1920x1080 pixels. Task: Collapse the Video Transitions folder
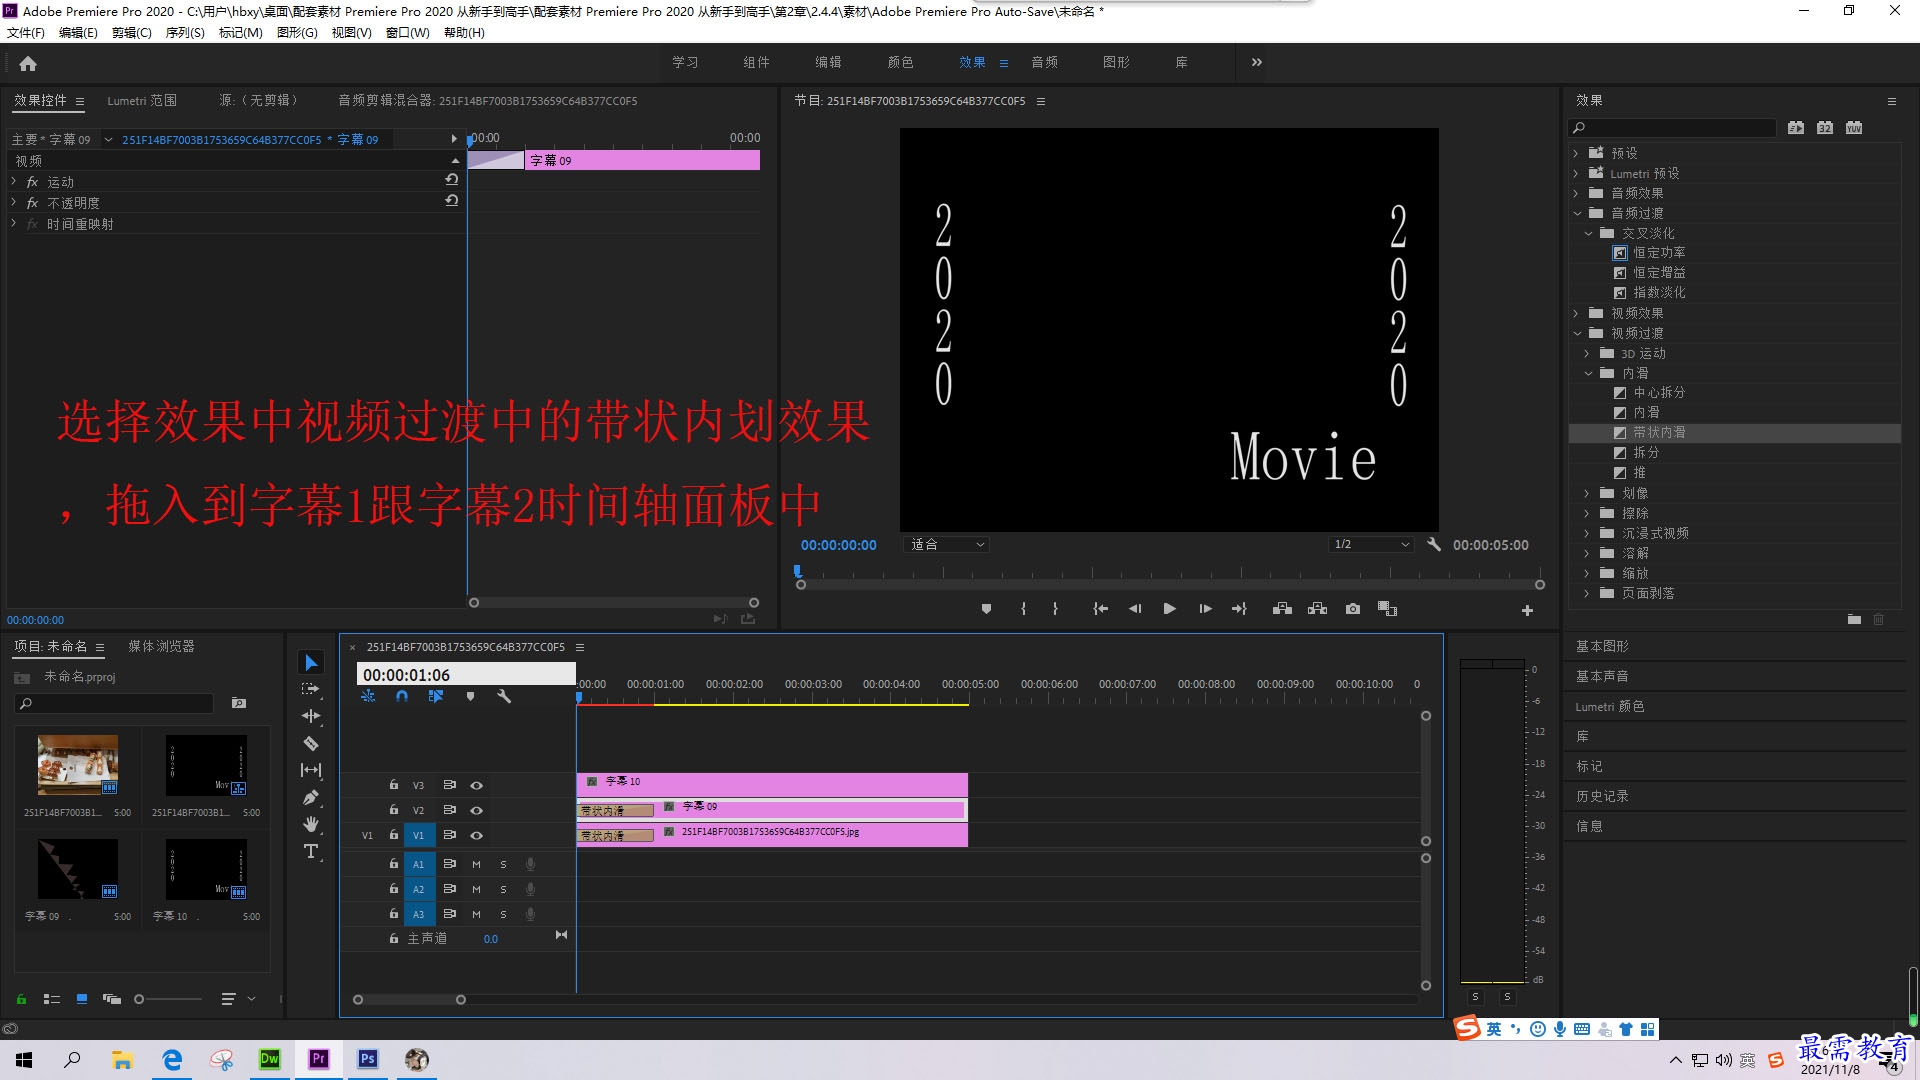point(1577,333)
